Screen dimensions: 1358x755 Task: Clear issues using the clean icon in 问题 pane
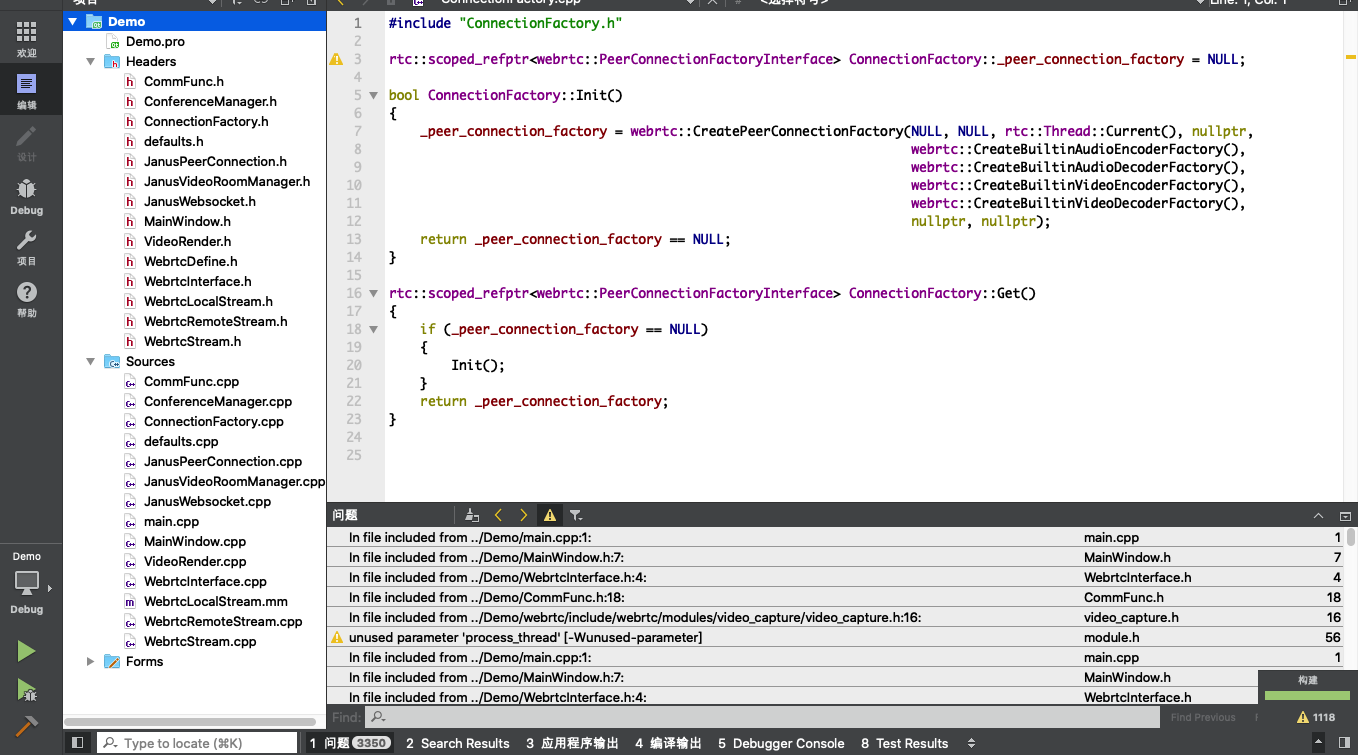coord(472,514)
